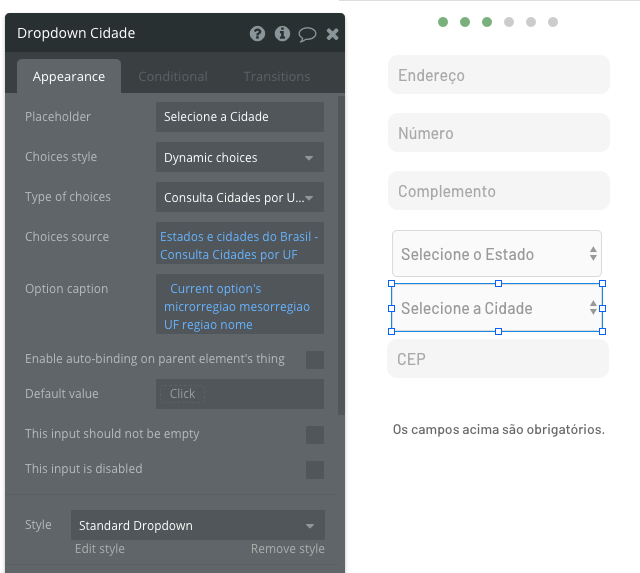Click the fourth gray progress dot

[x=509, y=22]
